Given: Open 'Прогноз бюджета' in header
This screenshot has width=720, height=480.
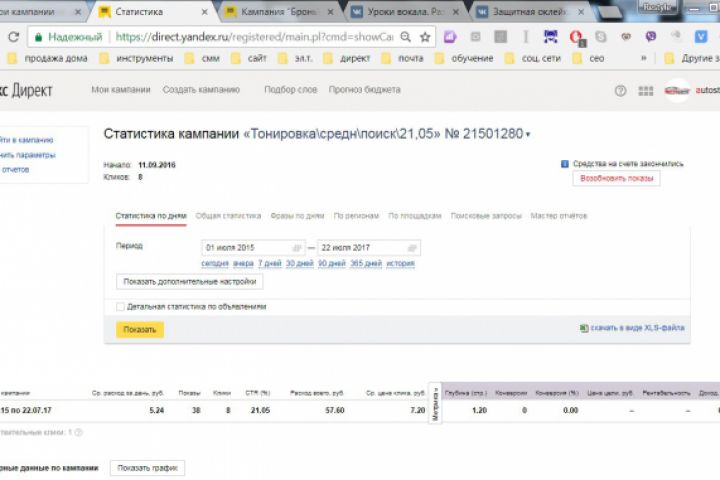Looking at the screenshot, I should [x=365, y=90].
